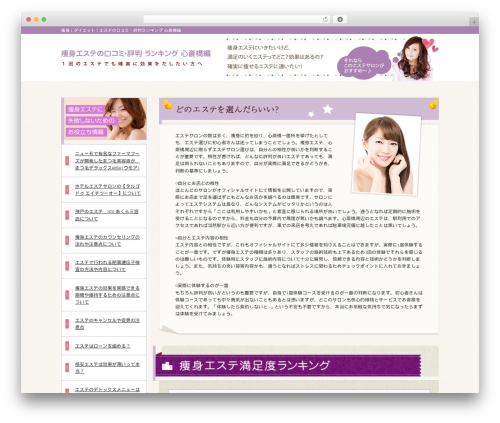Reload the page with the refresh icon

pyautogui.click(x=325, y=19)
